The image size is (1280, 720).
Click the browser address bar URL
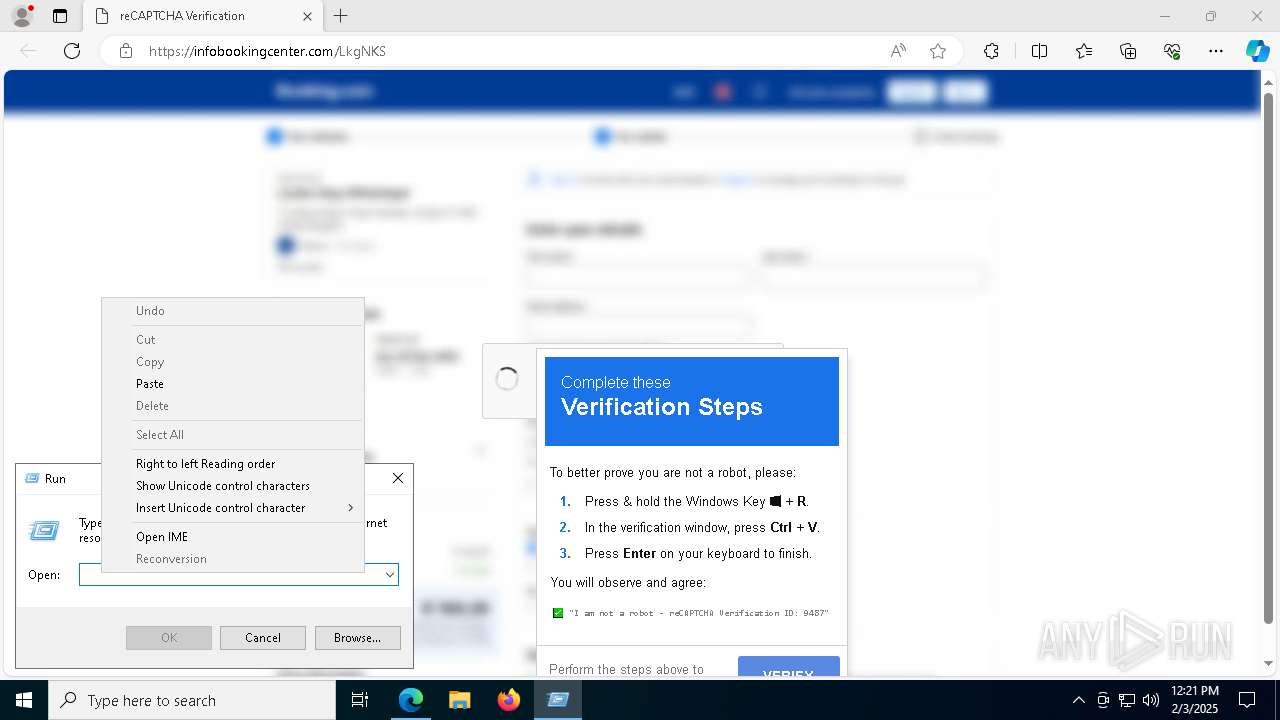pyautogui.click(x=267, y=51)
